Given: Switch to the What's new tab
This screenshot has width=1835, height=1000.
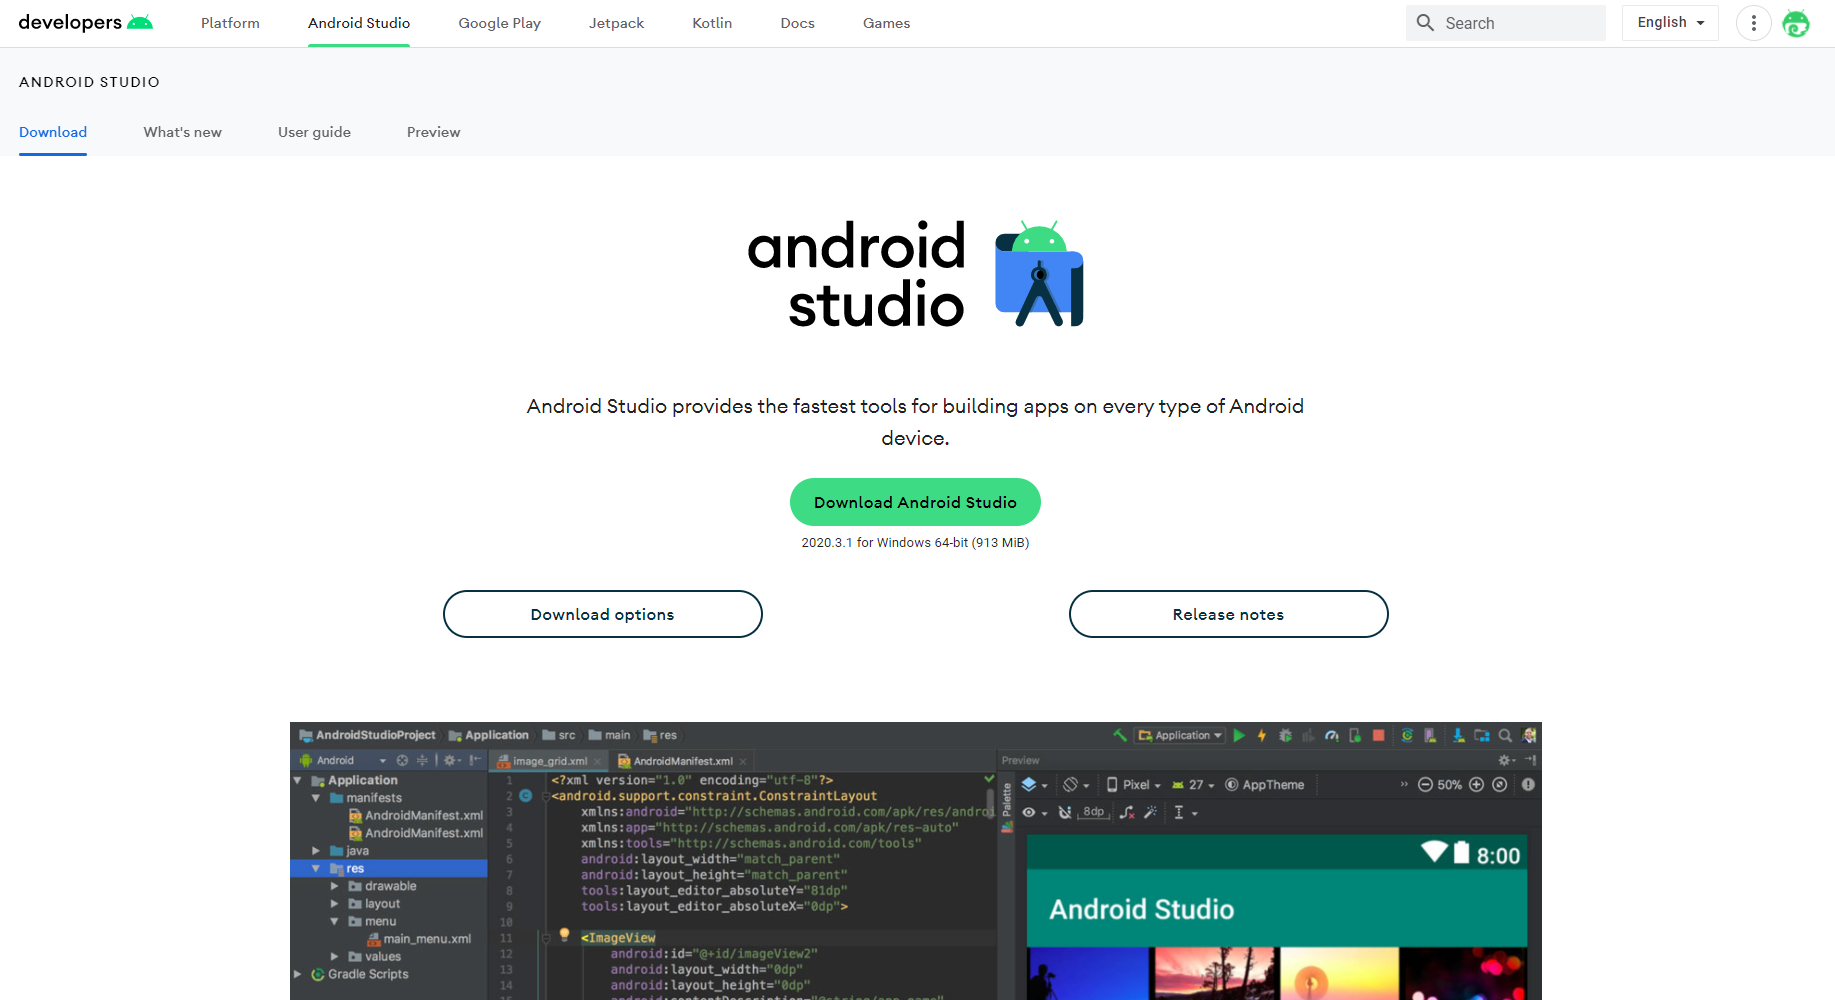Looking at the screenshot, I should [x=182, y=132].
